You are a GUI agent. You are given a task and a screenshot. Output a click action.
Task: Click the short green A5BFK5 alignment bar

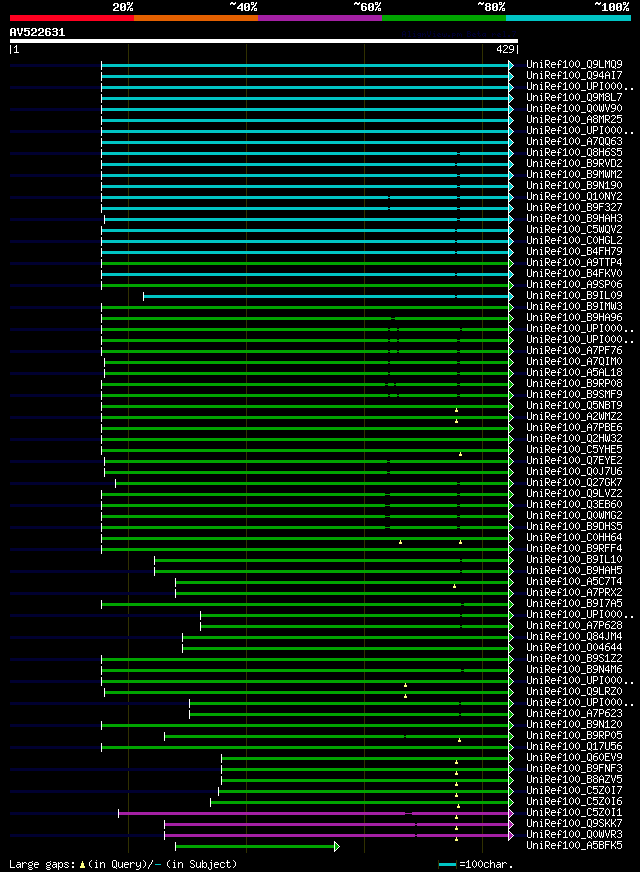click(257, 846)
